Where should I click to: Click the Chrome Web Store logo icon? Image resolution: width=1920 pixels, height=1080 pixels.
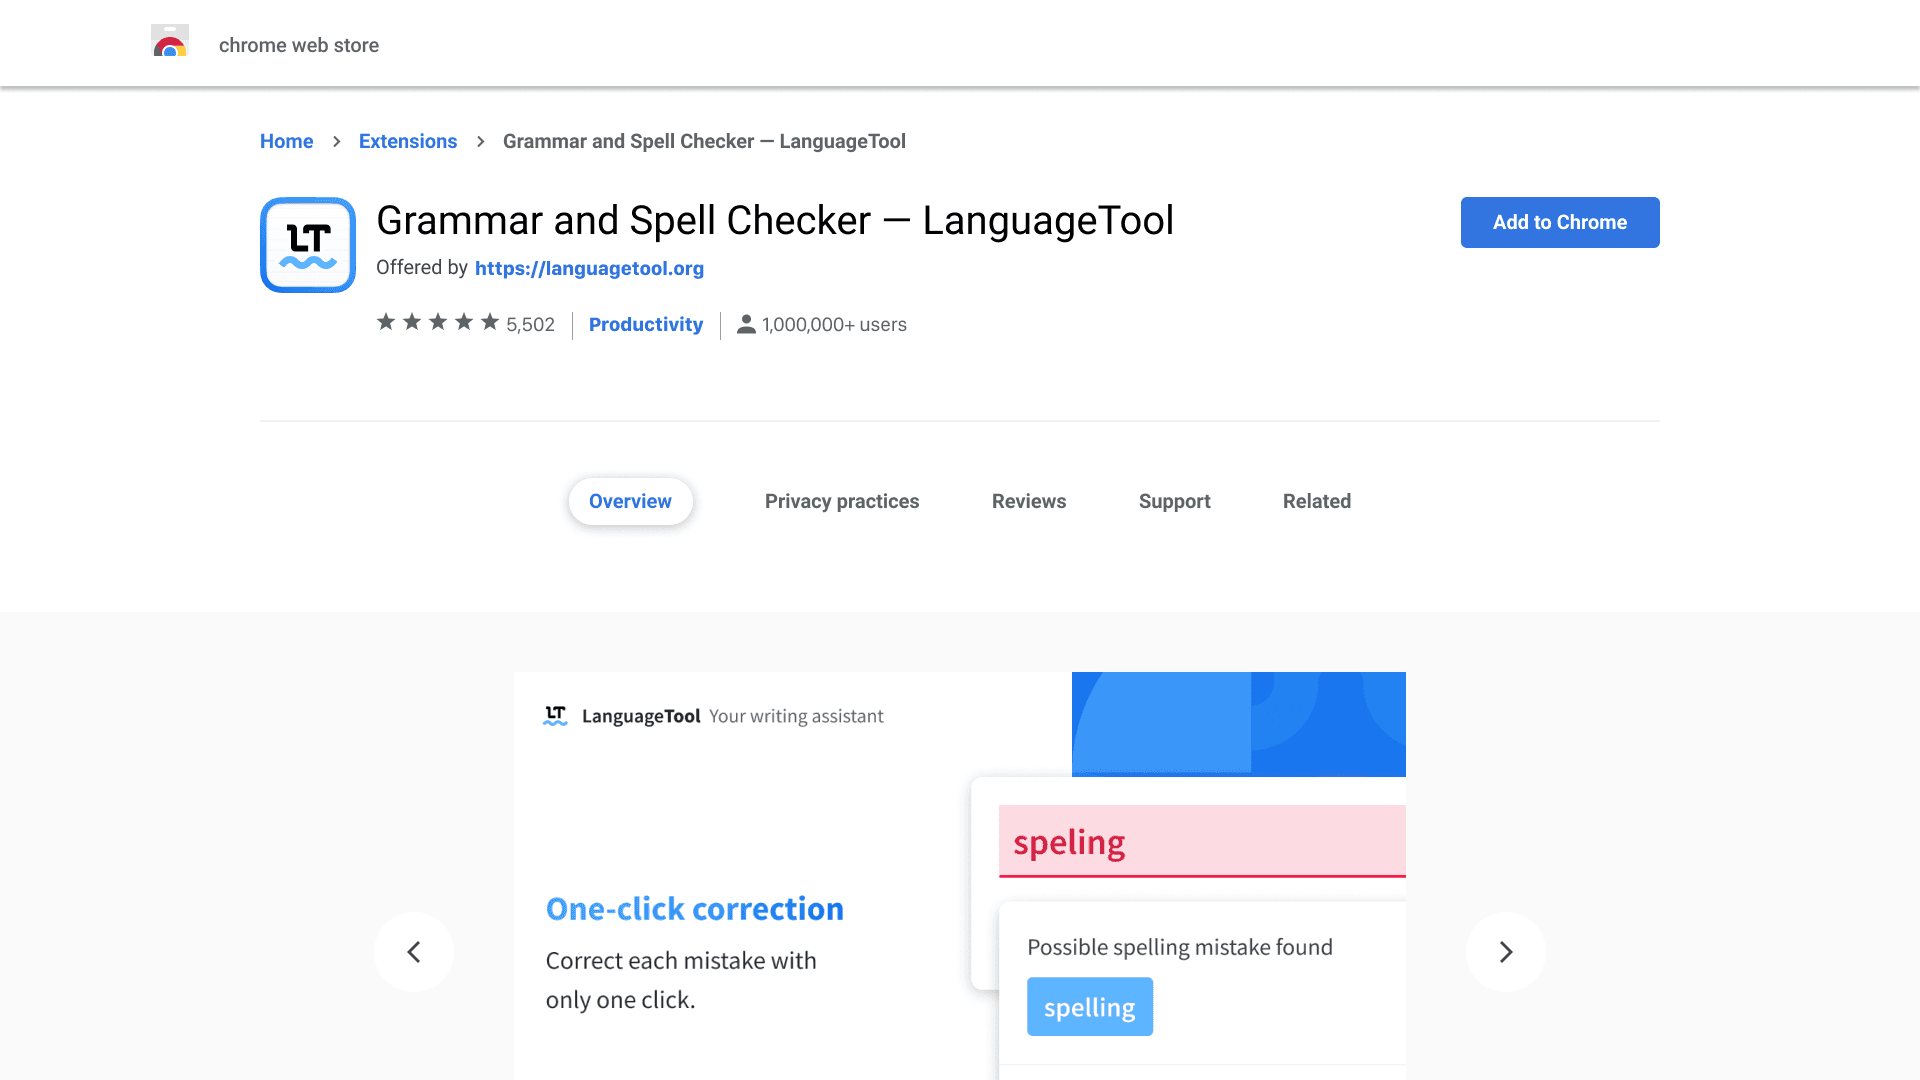(x=170, y=41)
